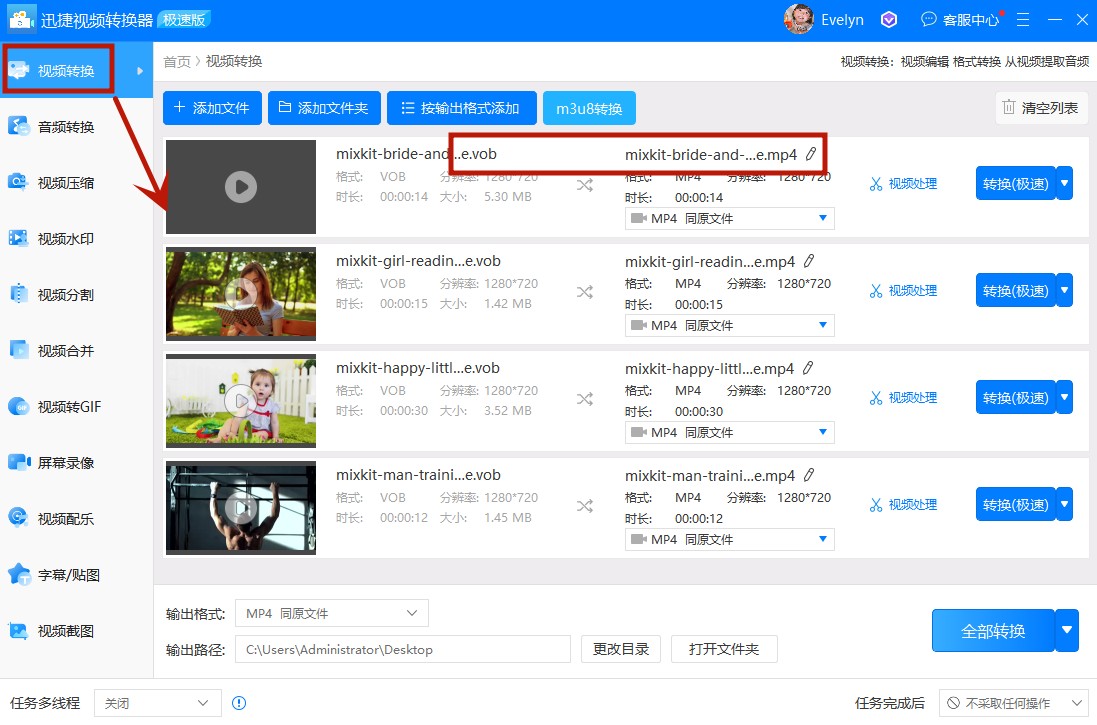
Task: Open 视频处理 for mixkit-man-training file
Action: point(903,504)
